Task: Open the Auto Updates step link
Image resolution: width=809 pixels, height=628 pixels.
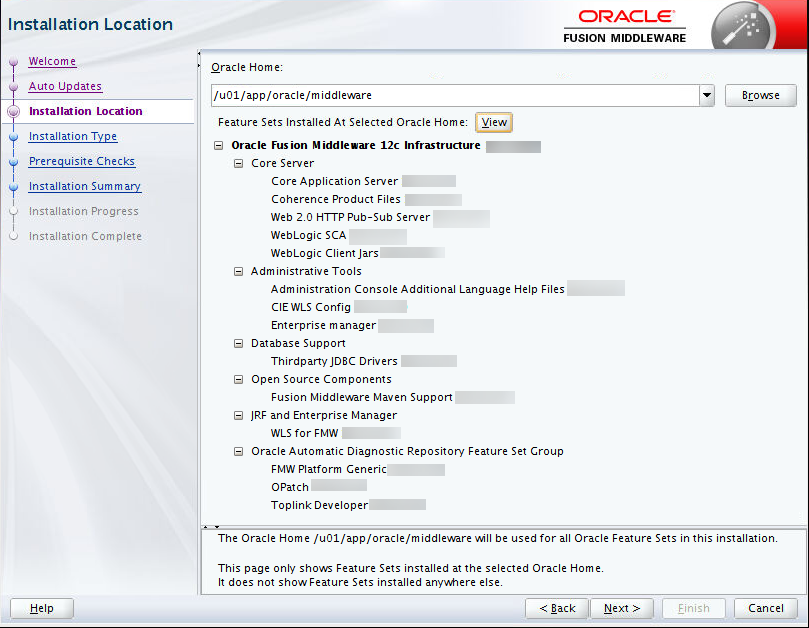Action: [x=65, y=86]
